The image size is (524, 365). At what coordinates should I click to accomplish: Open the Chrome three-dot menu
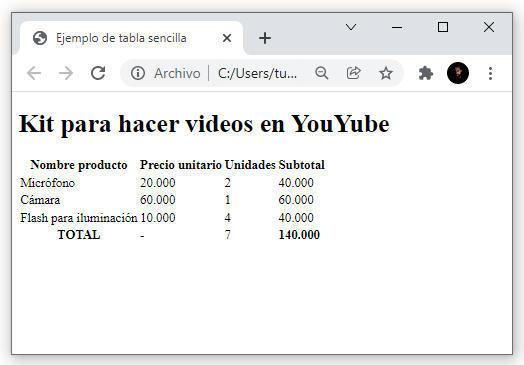[x=490, y=73]
